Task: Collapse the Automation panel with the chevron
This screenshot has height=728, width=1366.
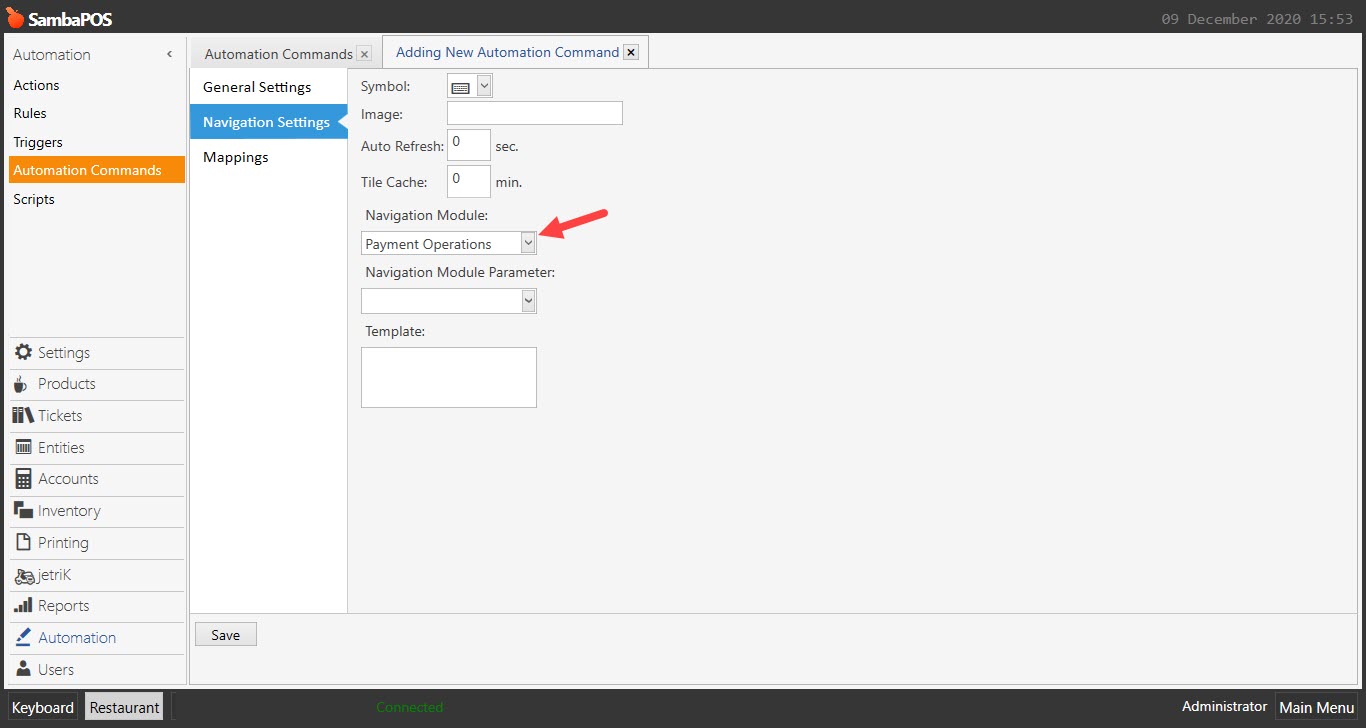Action: point(169,54)
